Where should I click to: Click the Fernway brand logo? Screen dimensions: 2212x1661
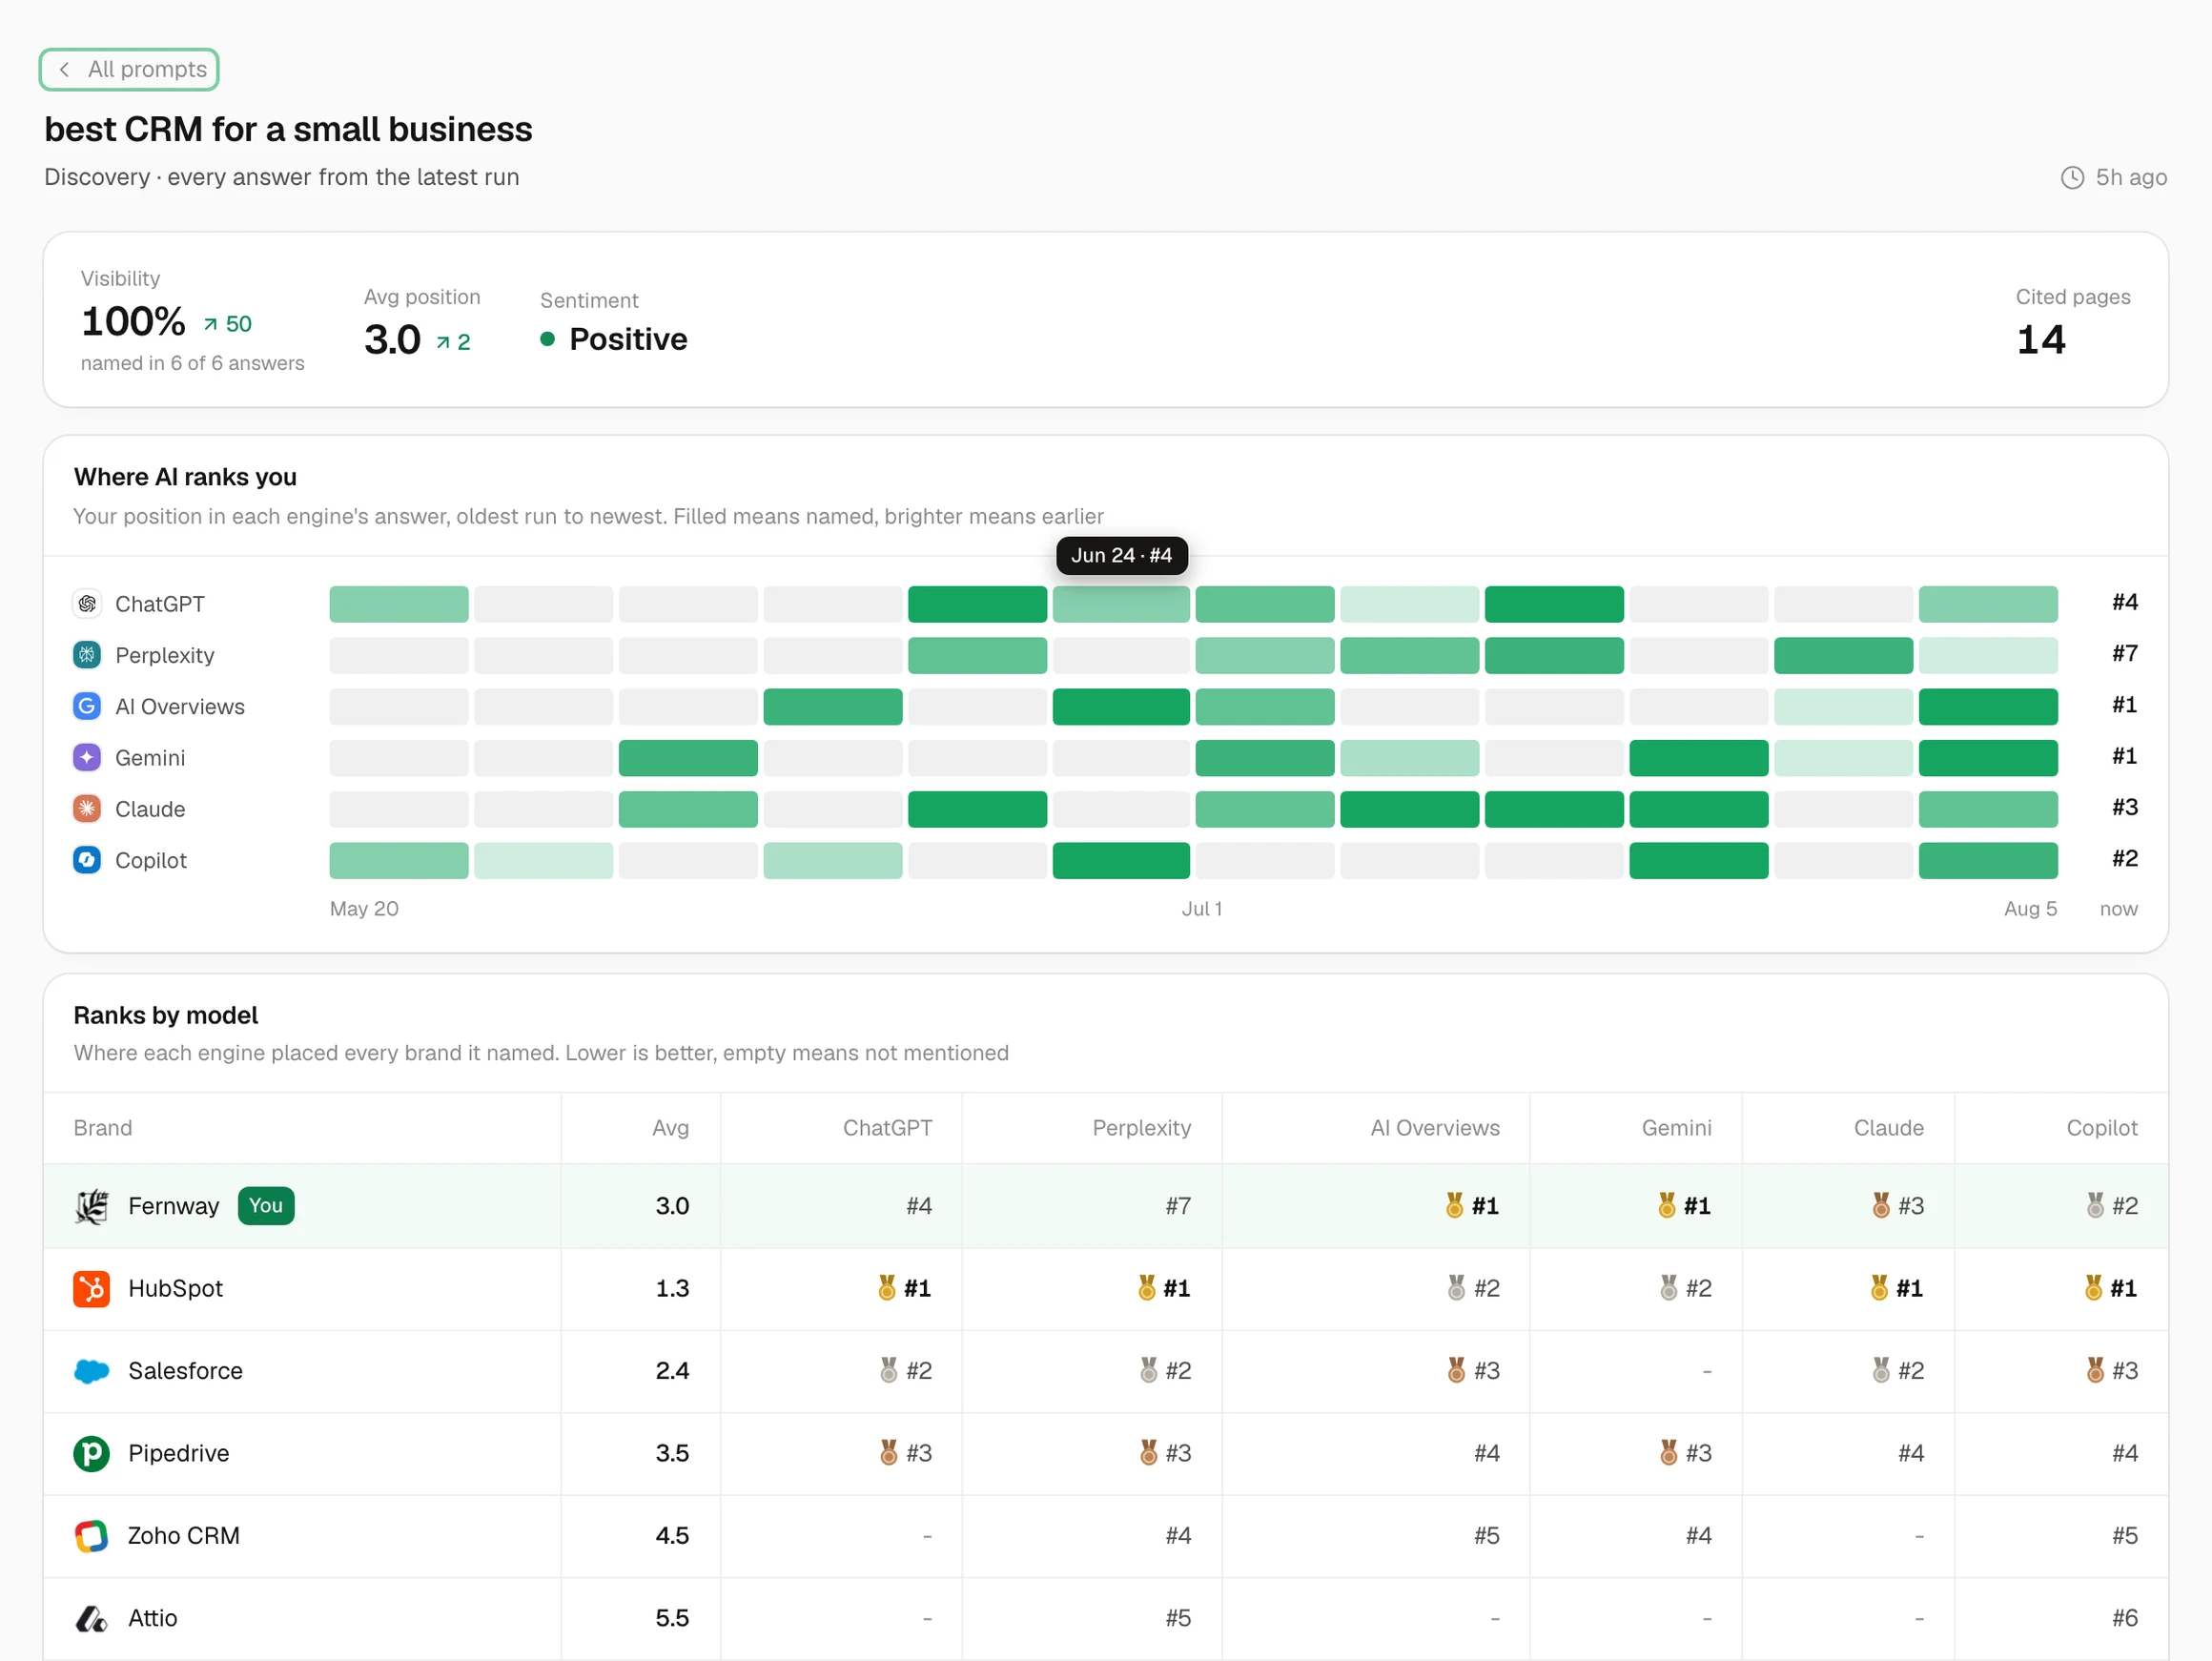[91, 1206]
